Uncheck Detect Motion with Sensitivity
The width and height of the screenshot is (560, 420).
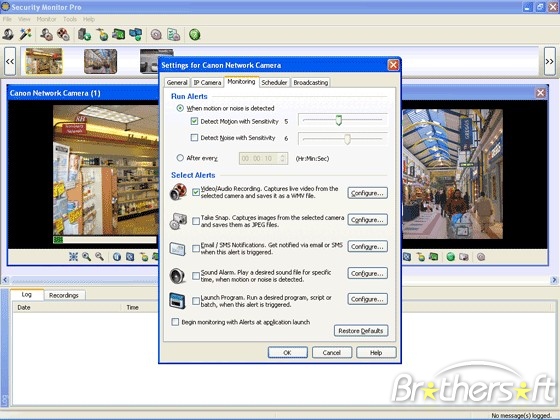click(x=194, y=121)
